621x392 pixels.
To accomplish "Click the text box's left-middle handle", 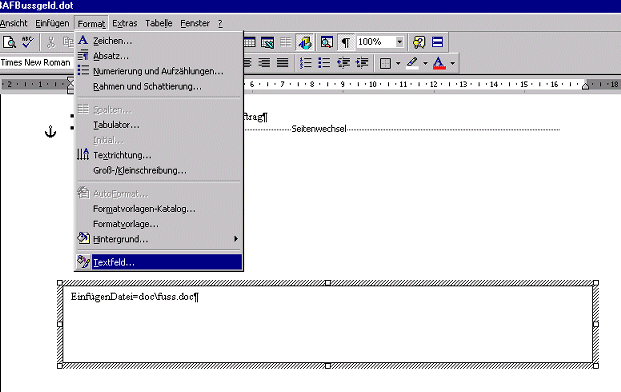I will pyautogui.click(x=60, y=324).
